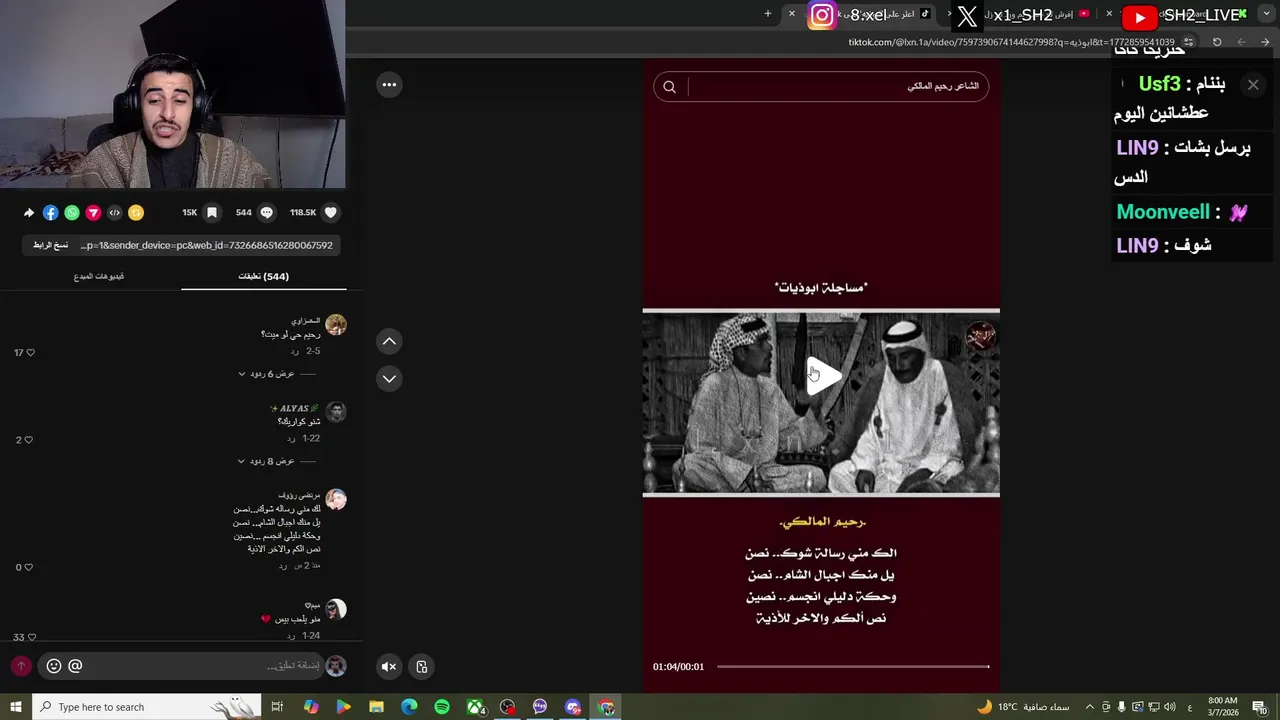1280x720 pixels.
Task: Open comments via the speech bubble icon
Action: tap(267, 212)
